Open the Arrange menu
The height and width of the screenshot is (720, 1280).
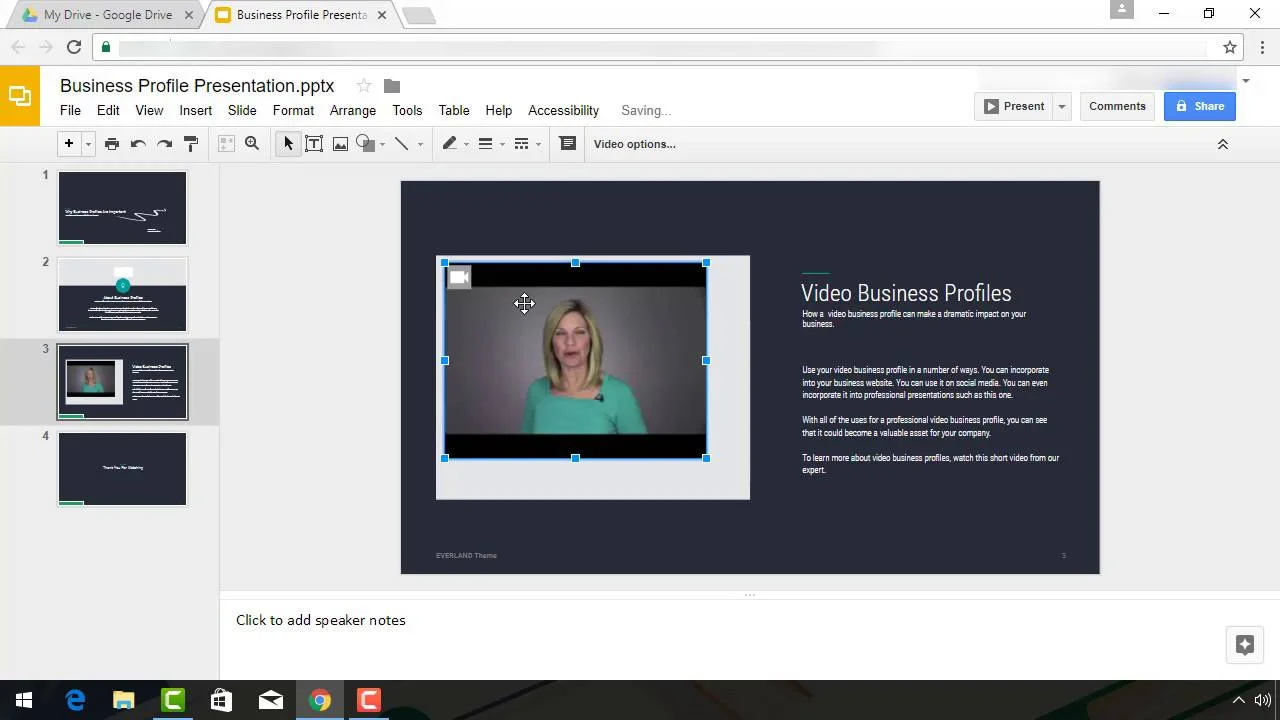pyautogui.click(x=353, y=110)
